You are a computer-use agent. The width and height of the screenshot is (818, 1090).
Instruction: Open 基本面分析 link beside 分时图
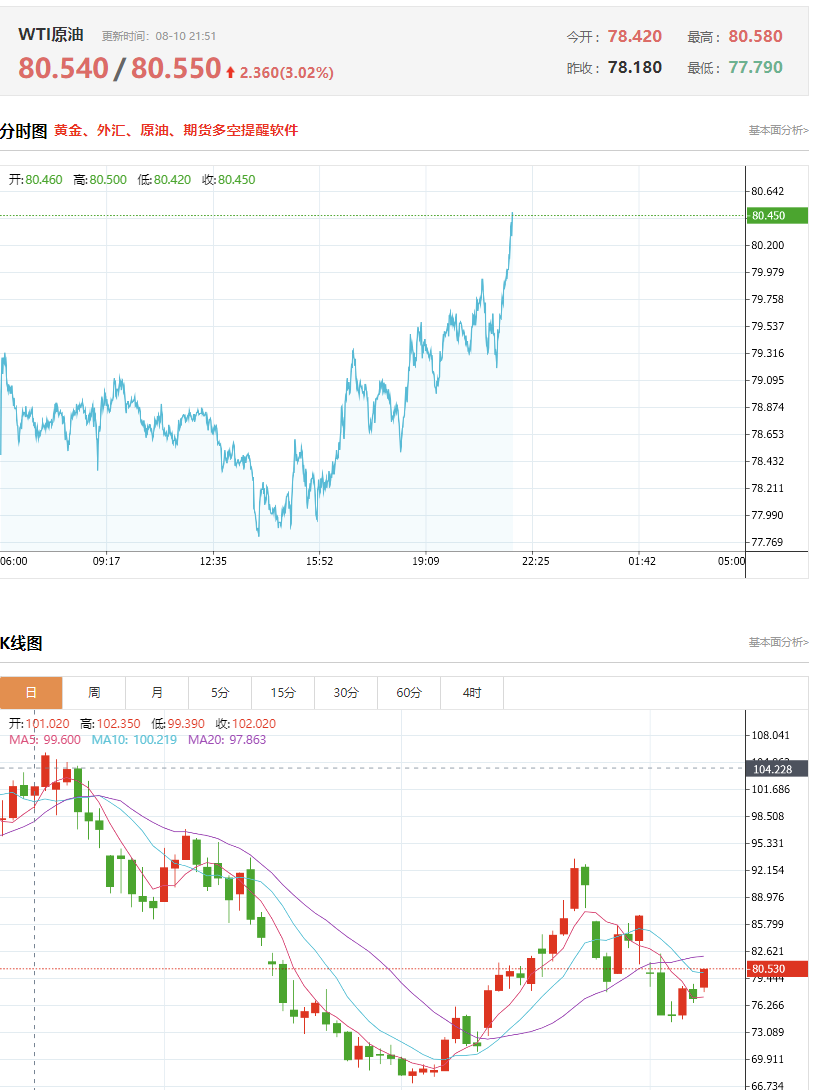coord(778,130)
